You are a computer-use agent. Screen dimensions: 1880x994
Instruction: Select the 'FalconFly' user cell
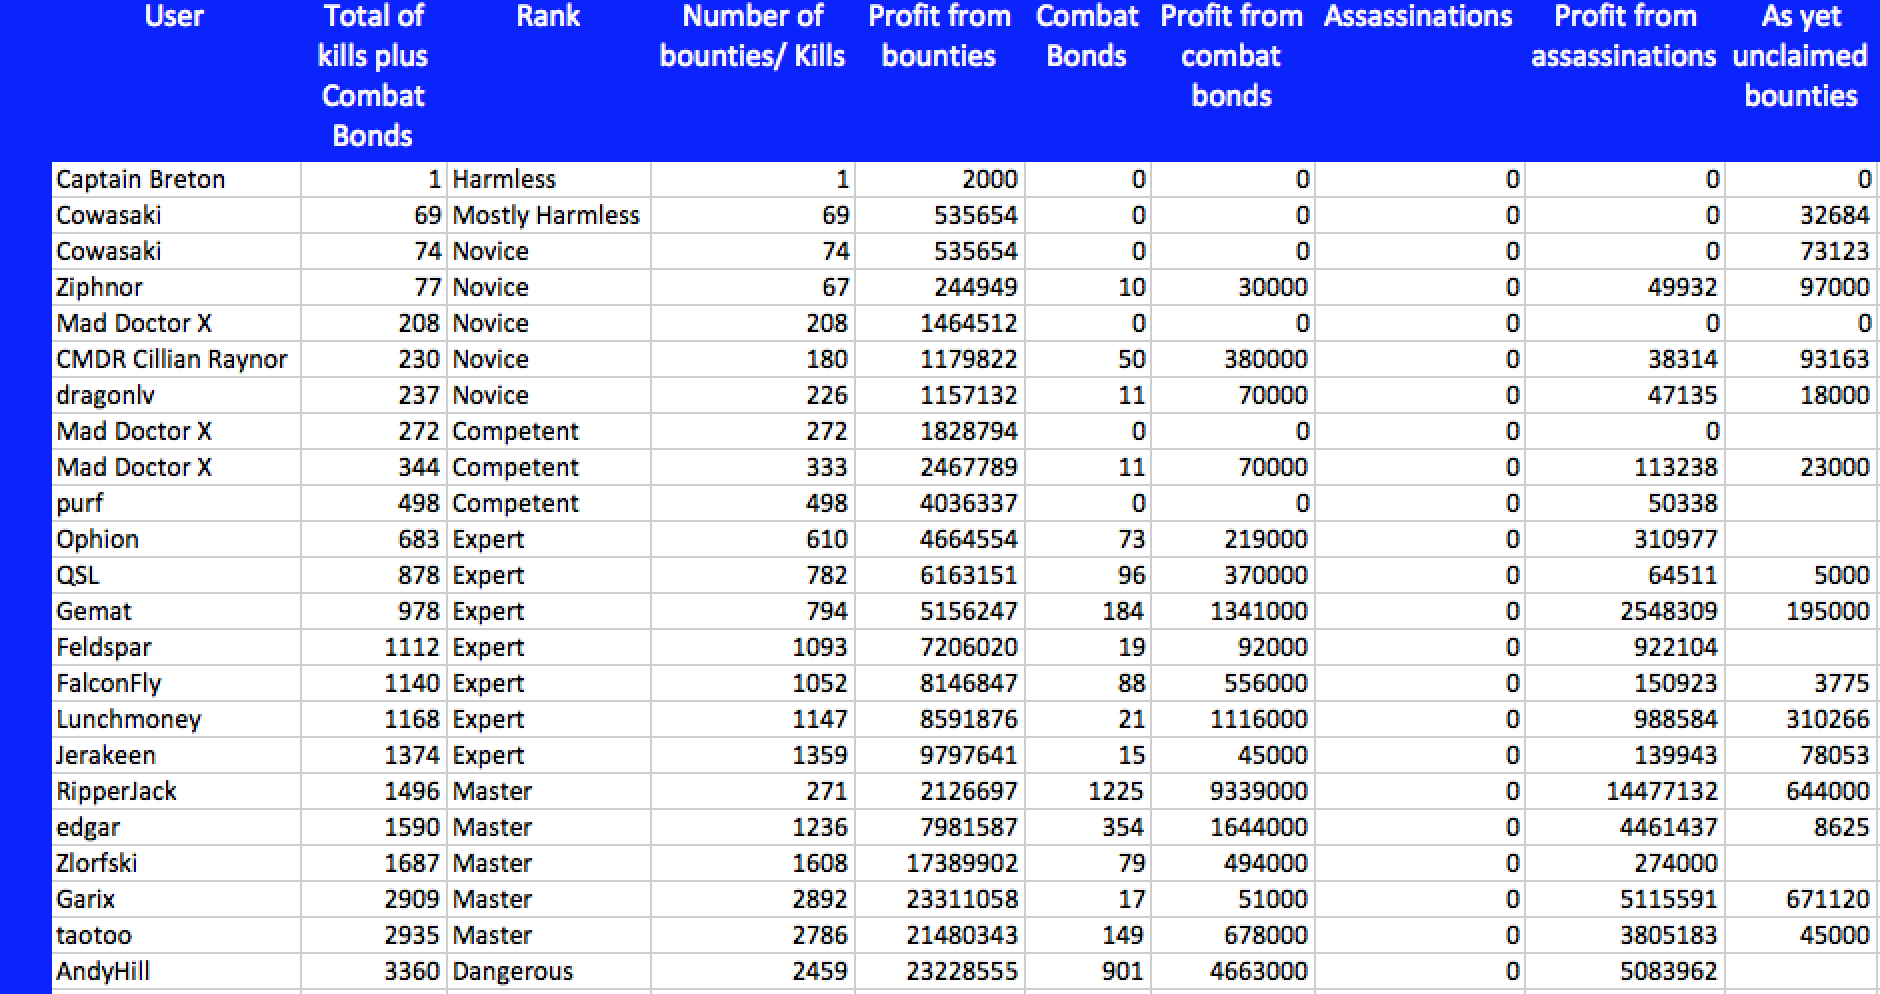pyautogui.click(x=176, y=683)
